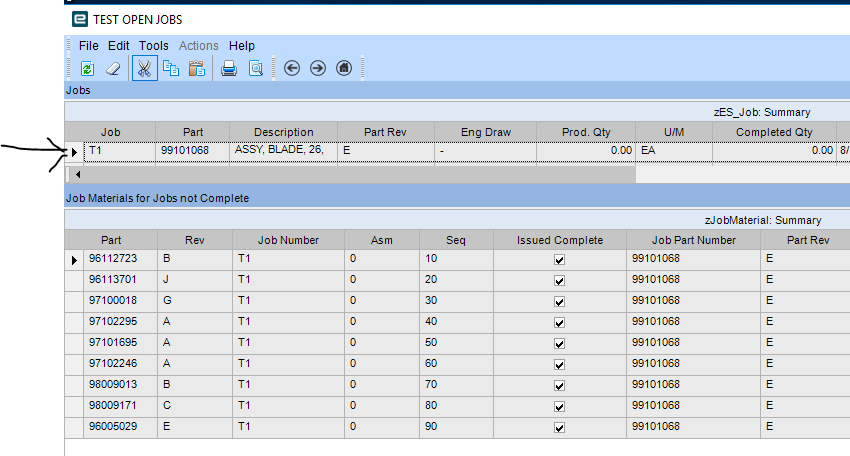
Task: Open the Help menu
Action: 241,46
